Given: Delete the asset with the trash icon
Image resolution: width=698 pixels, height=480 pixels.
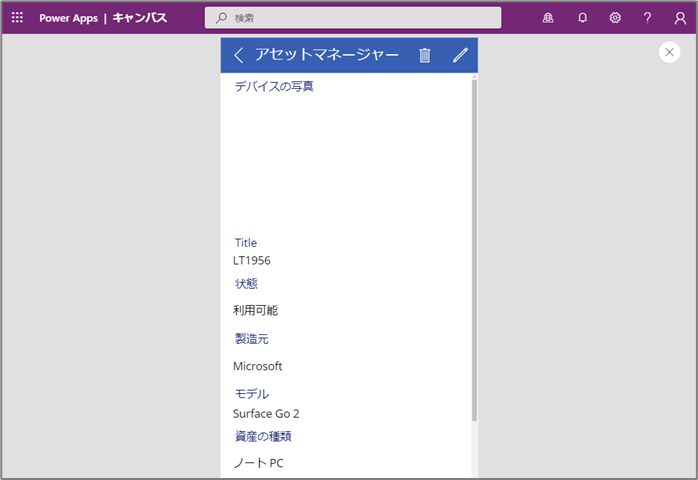Looking at the screenshot, I should (x=425, y=55).
